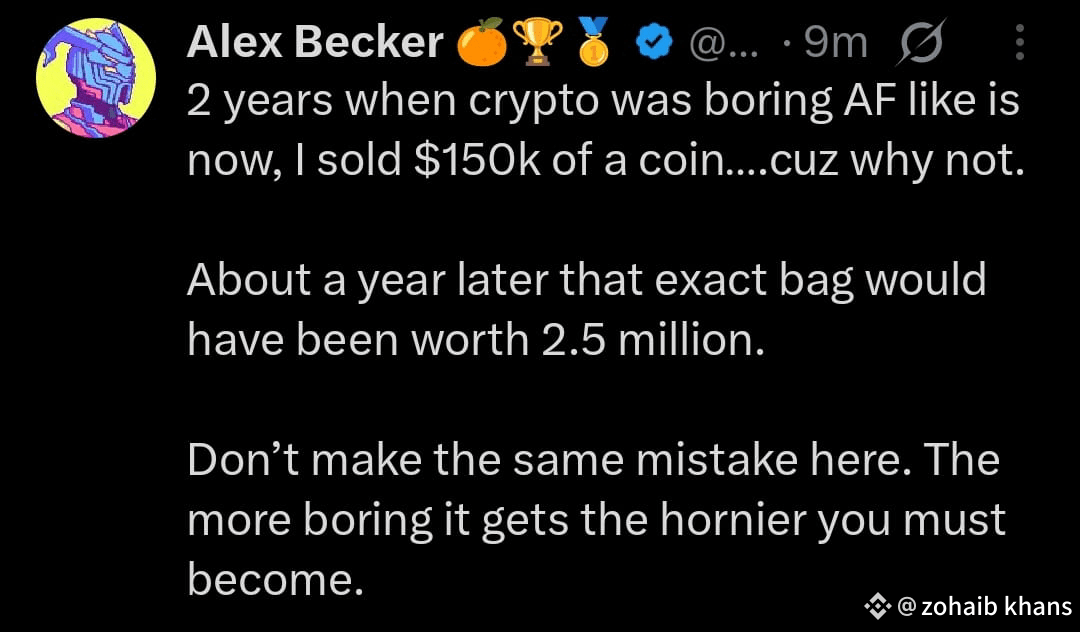The image size is (1080, 632).
Task: Open Alex Becker's profile avatar
Action: pyautogui.click(x=96, y=78)
